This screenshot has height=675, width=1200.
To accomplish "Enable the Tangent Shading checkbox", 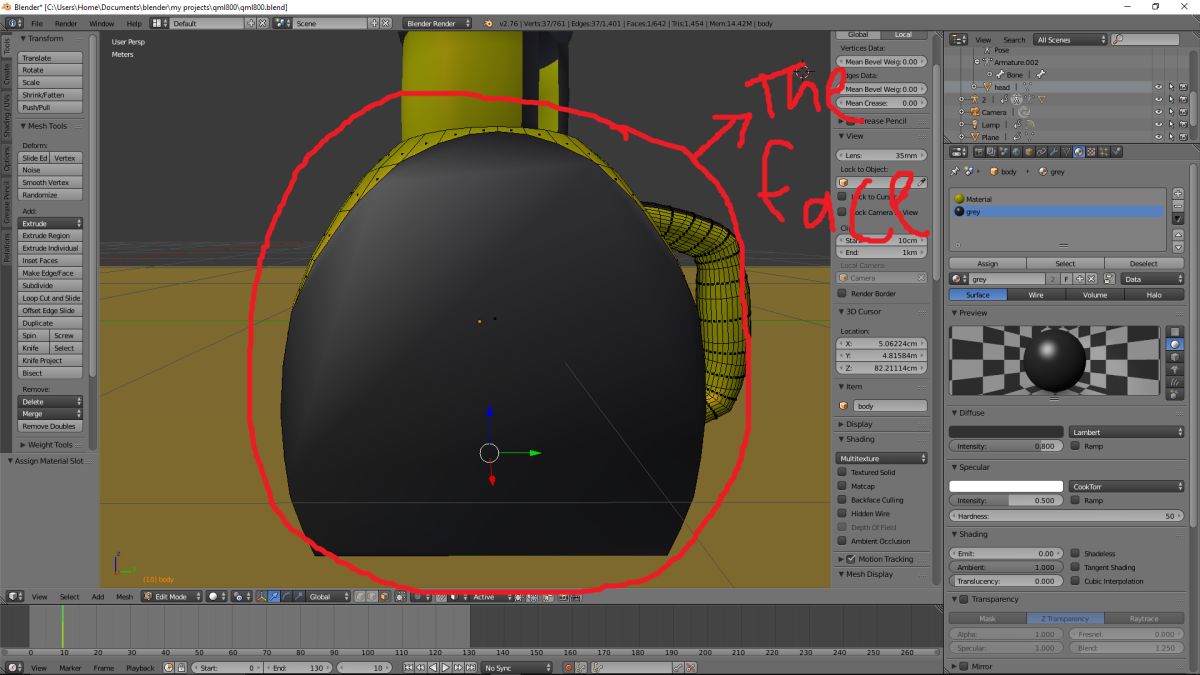I will [x=1075, y=567].
